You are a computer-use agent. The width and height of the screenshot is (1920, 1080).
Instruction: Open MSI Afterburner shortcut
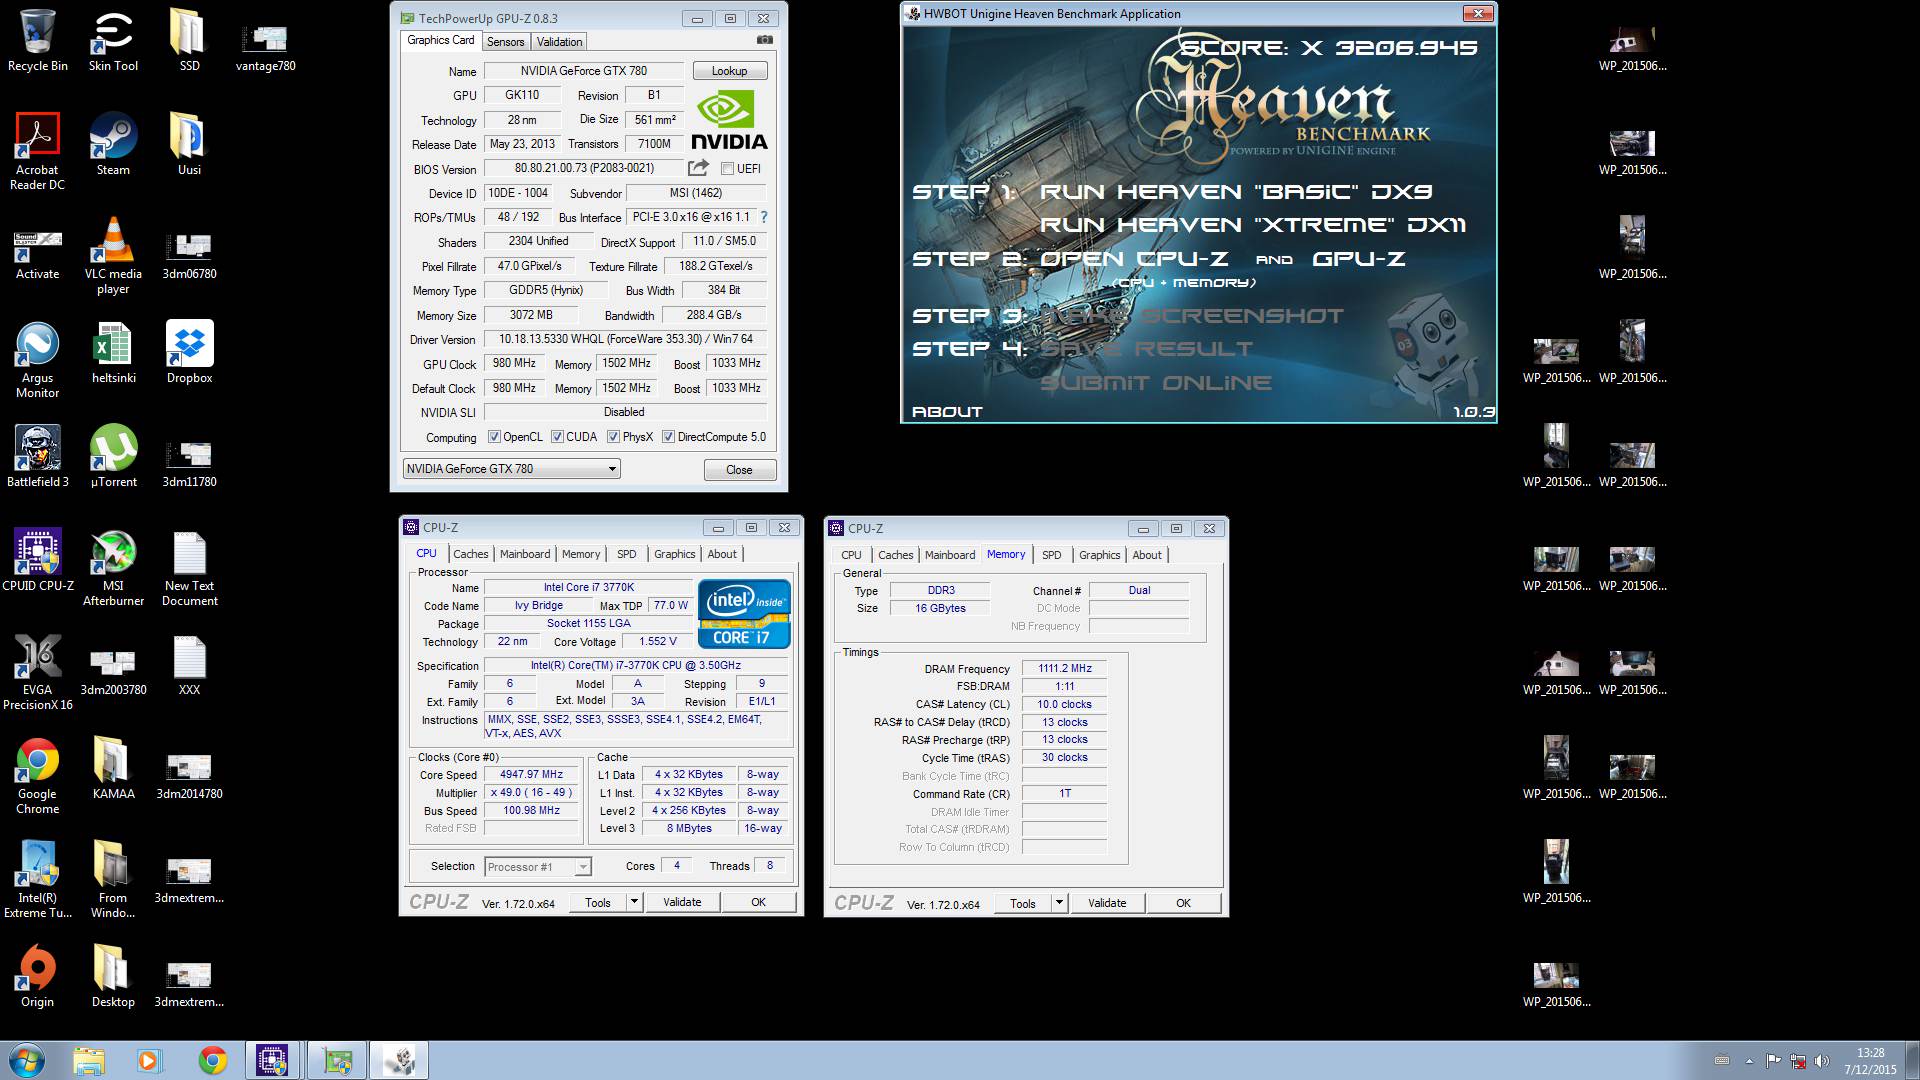113,567
